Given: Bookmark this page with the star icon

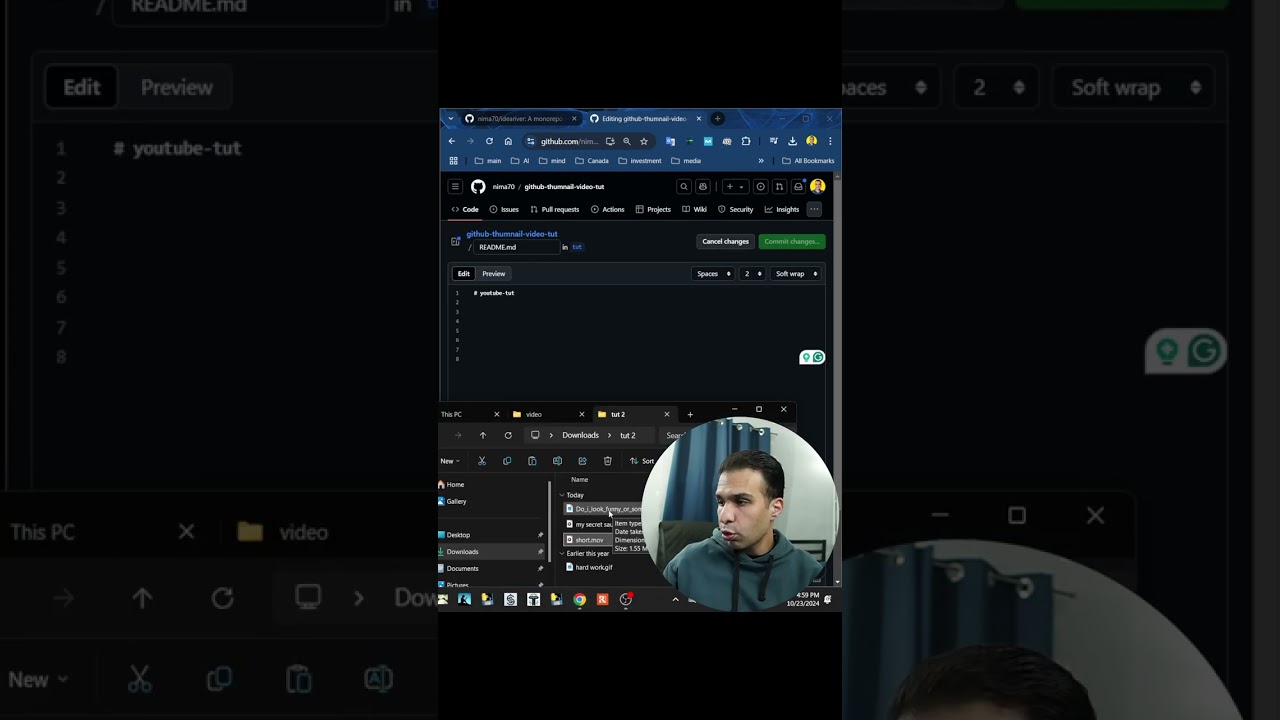Looking at the screenshot, I should (644, 141).
